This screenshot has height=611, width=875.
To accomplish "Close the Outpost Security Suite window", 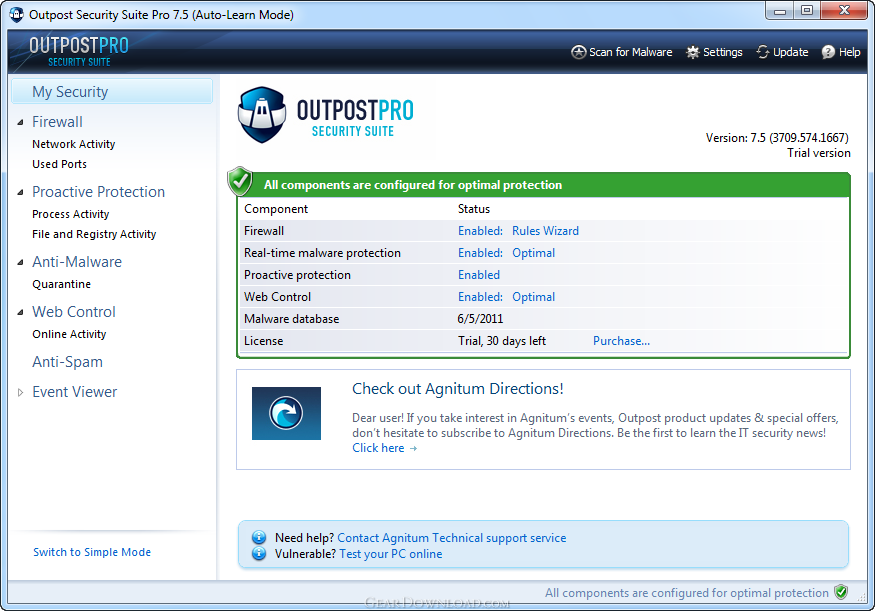I will 845,11.
